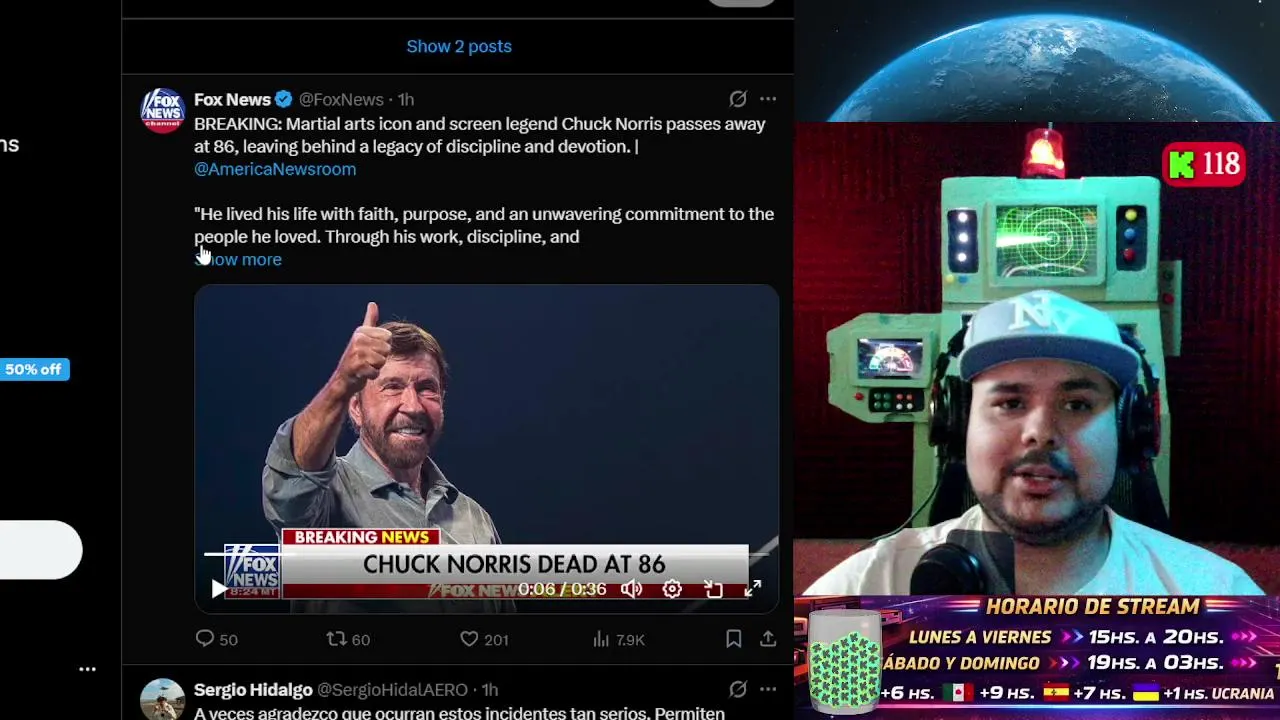The width and height of the screenshot is (1280, 720).
Task: Play the Chuck Norris video
Action: (219, 589)
